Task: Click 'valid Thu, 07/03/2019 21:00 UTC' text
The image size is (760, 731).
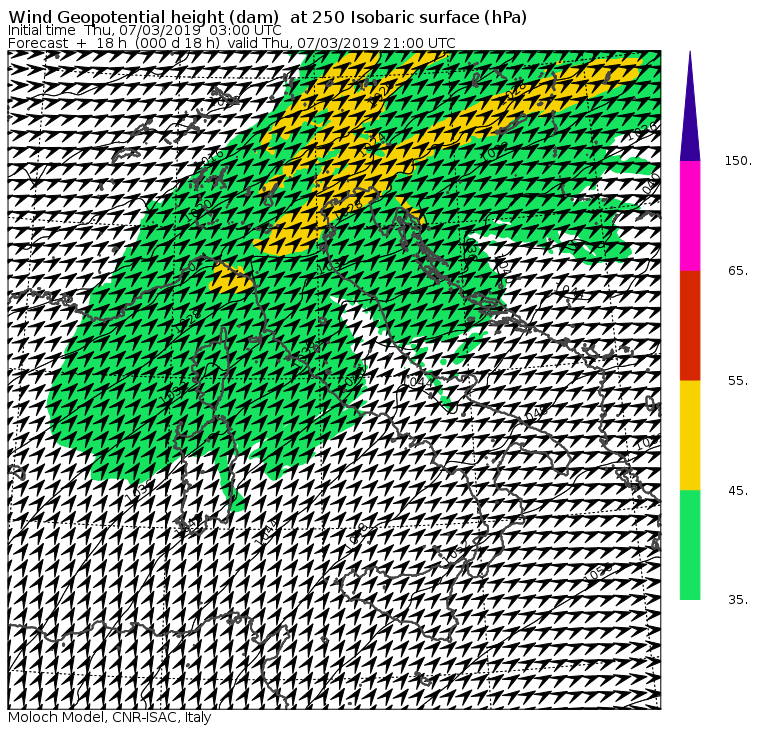Action: (342, 43)
